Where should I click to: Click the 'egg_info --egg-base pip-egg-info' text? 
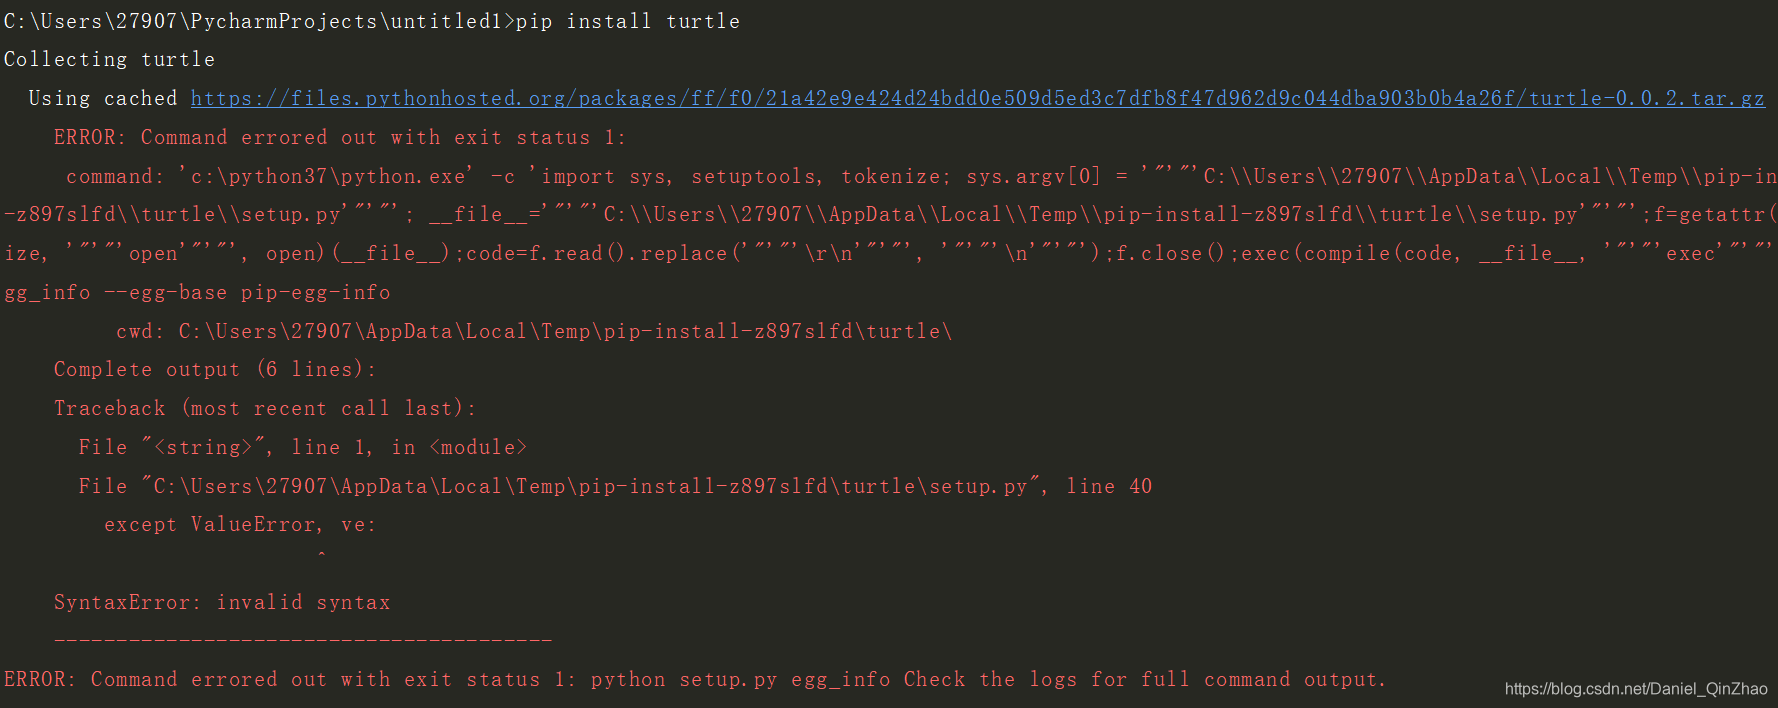(197, 292)
